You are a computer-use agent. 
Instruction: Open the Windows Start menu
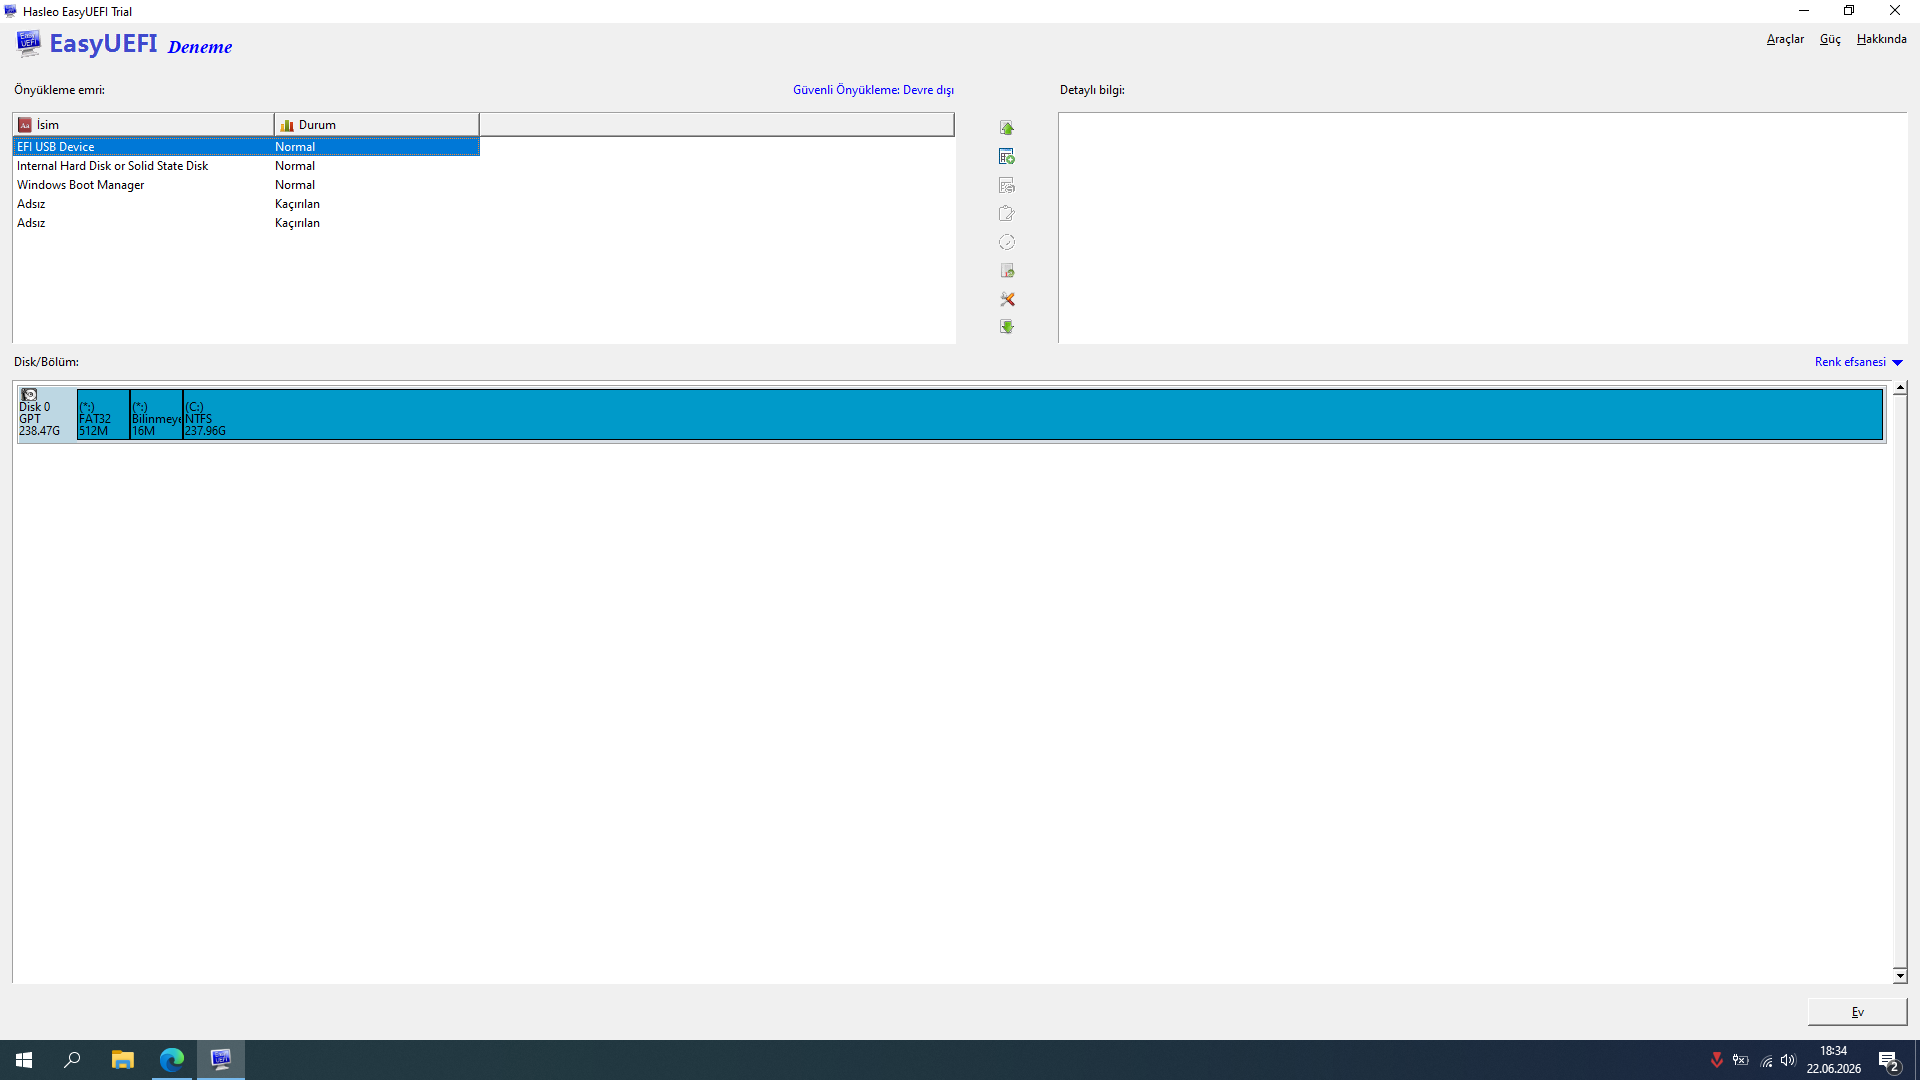(x=24, y=1060)
